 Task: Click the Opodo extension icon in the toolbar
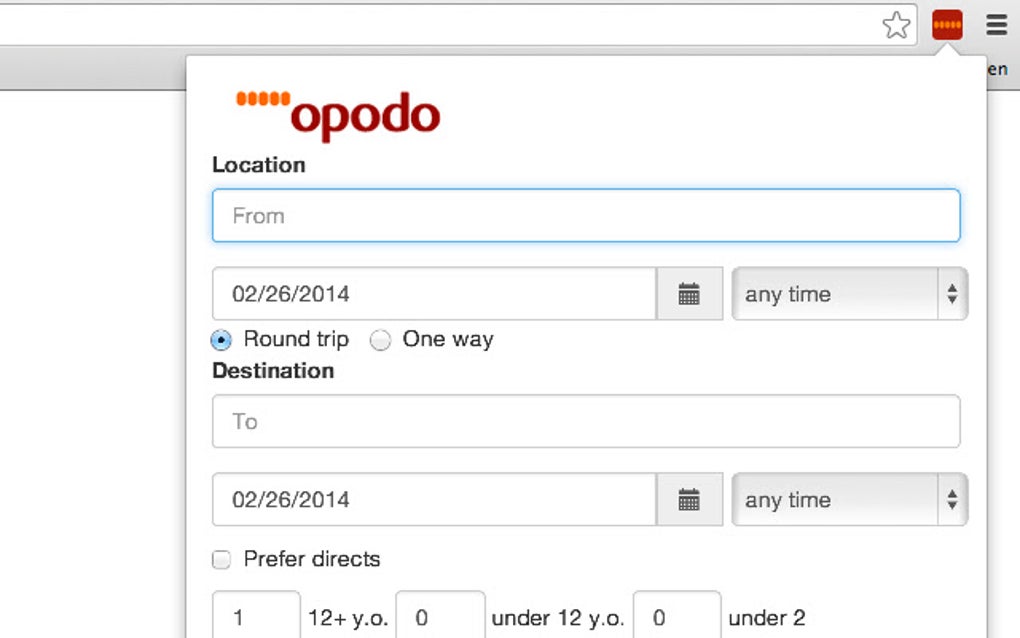click(946, 24)
